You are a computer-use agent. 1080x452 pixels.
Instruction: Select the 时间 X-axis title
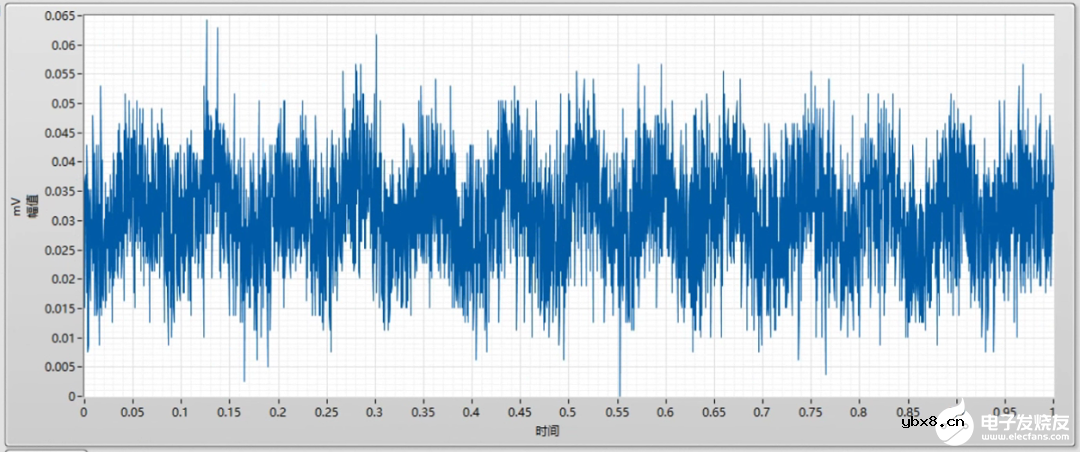pos(547,430)
